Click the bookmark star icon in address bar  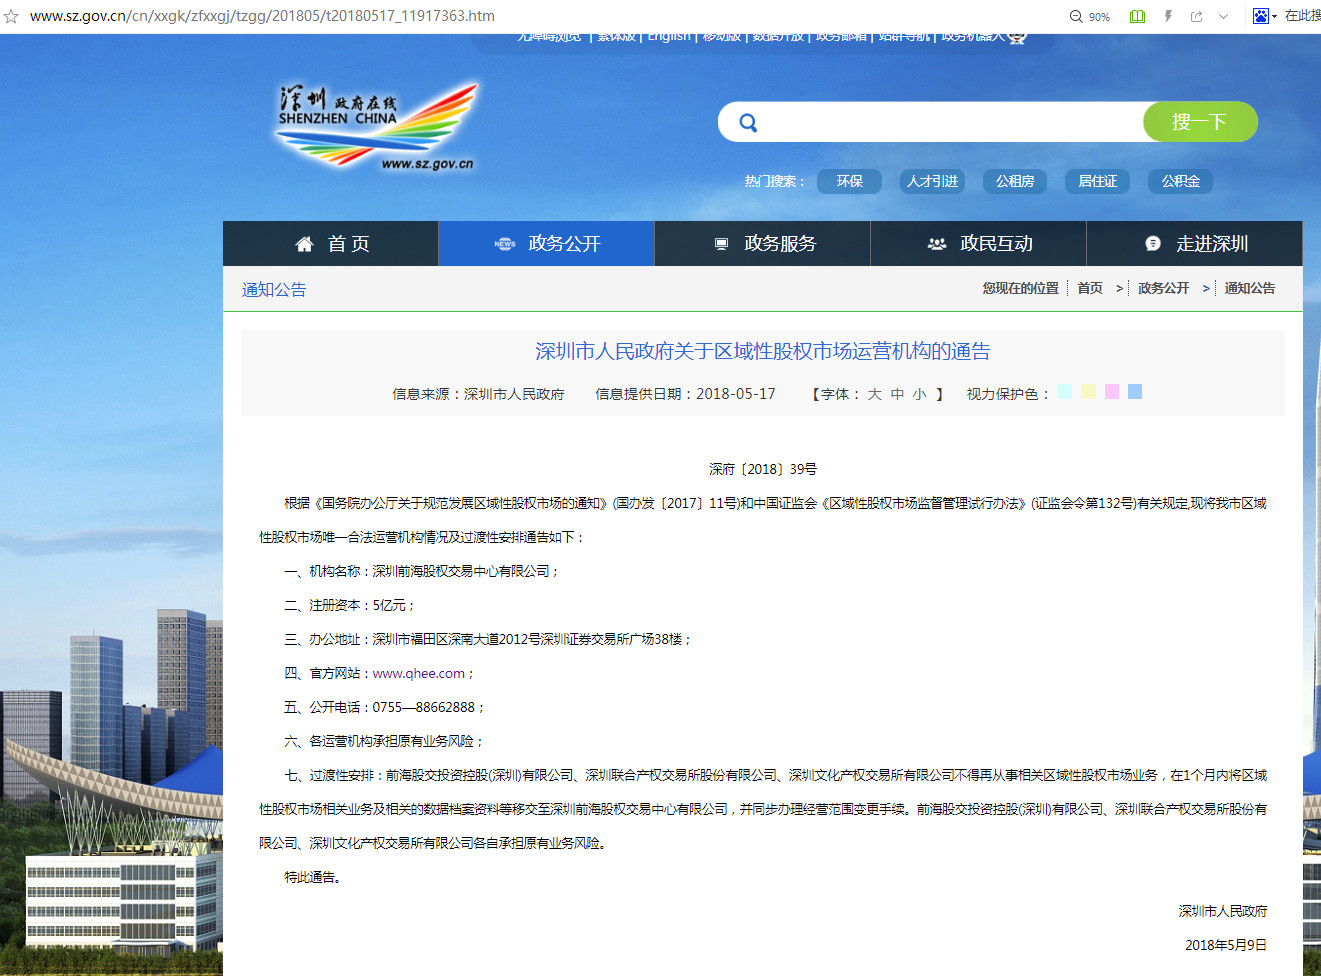(12, 17)
